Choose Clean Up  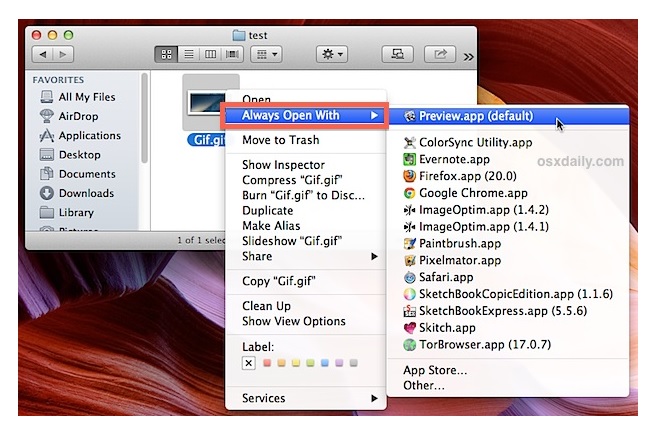click(x=306, y=306)
